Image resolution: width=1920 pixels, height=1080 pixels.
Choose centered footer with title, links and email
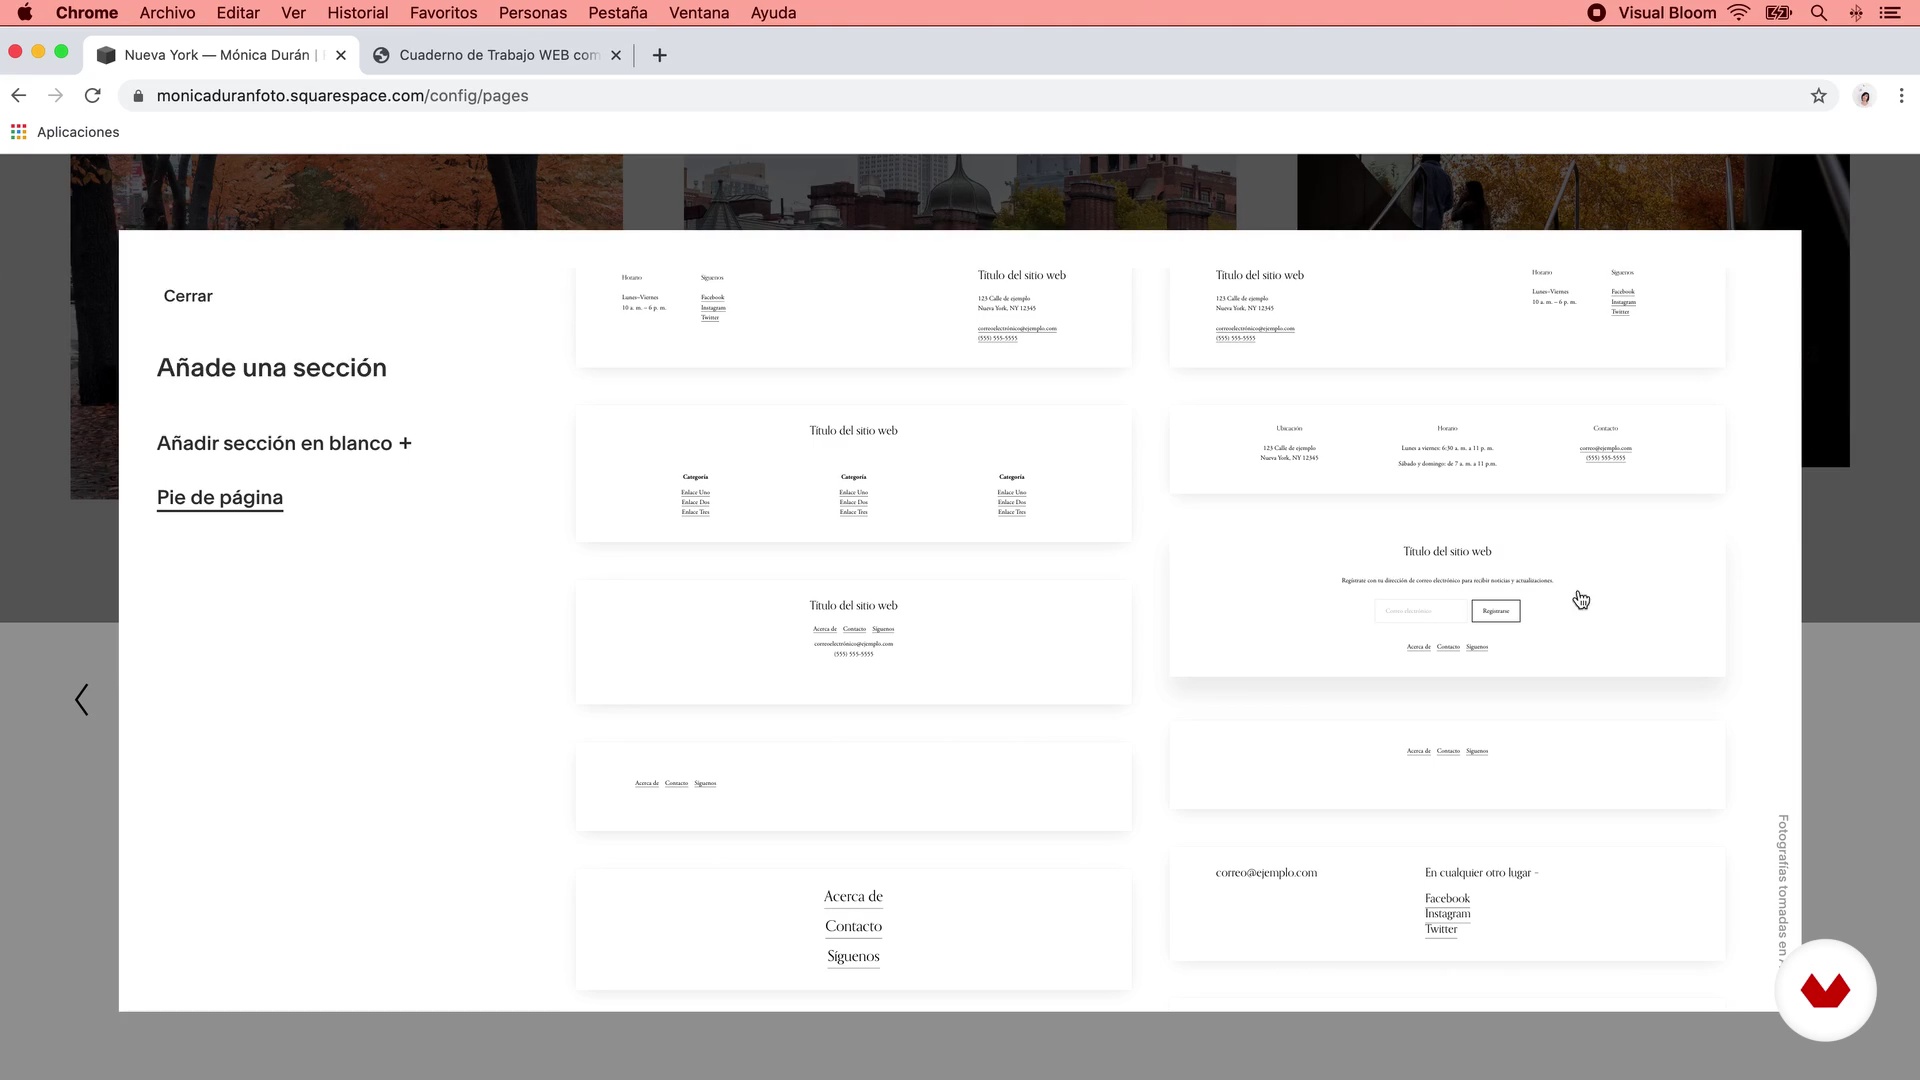pos(853,642)
